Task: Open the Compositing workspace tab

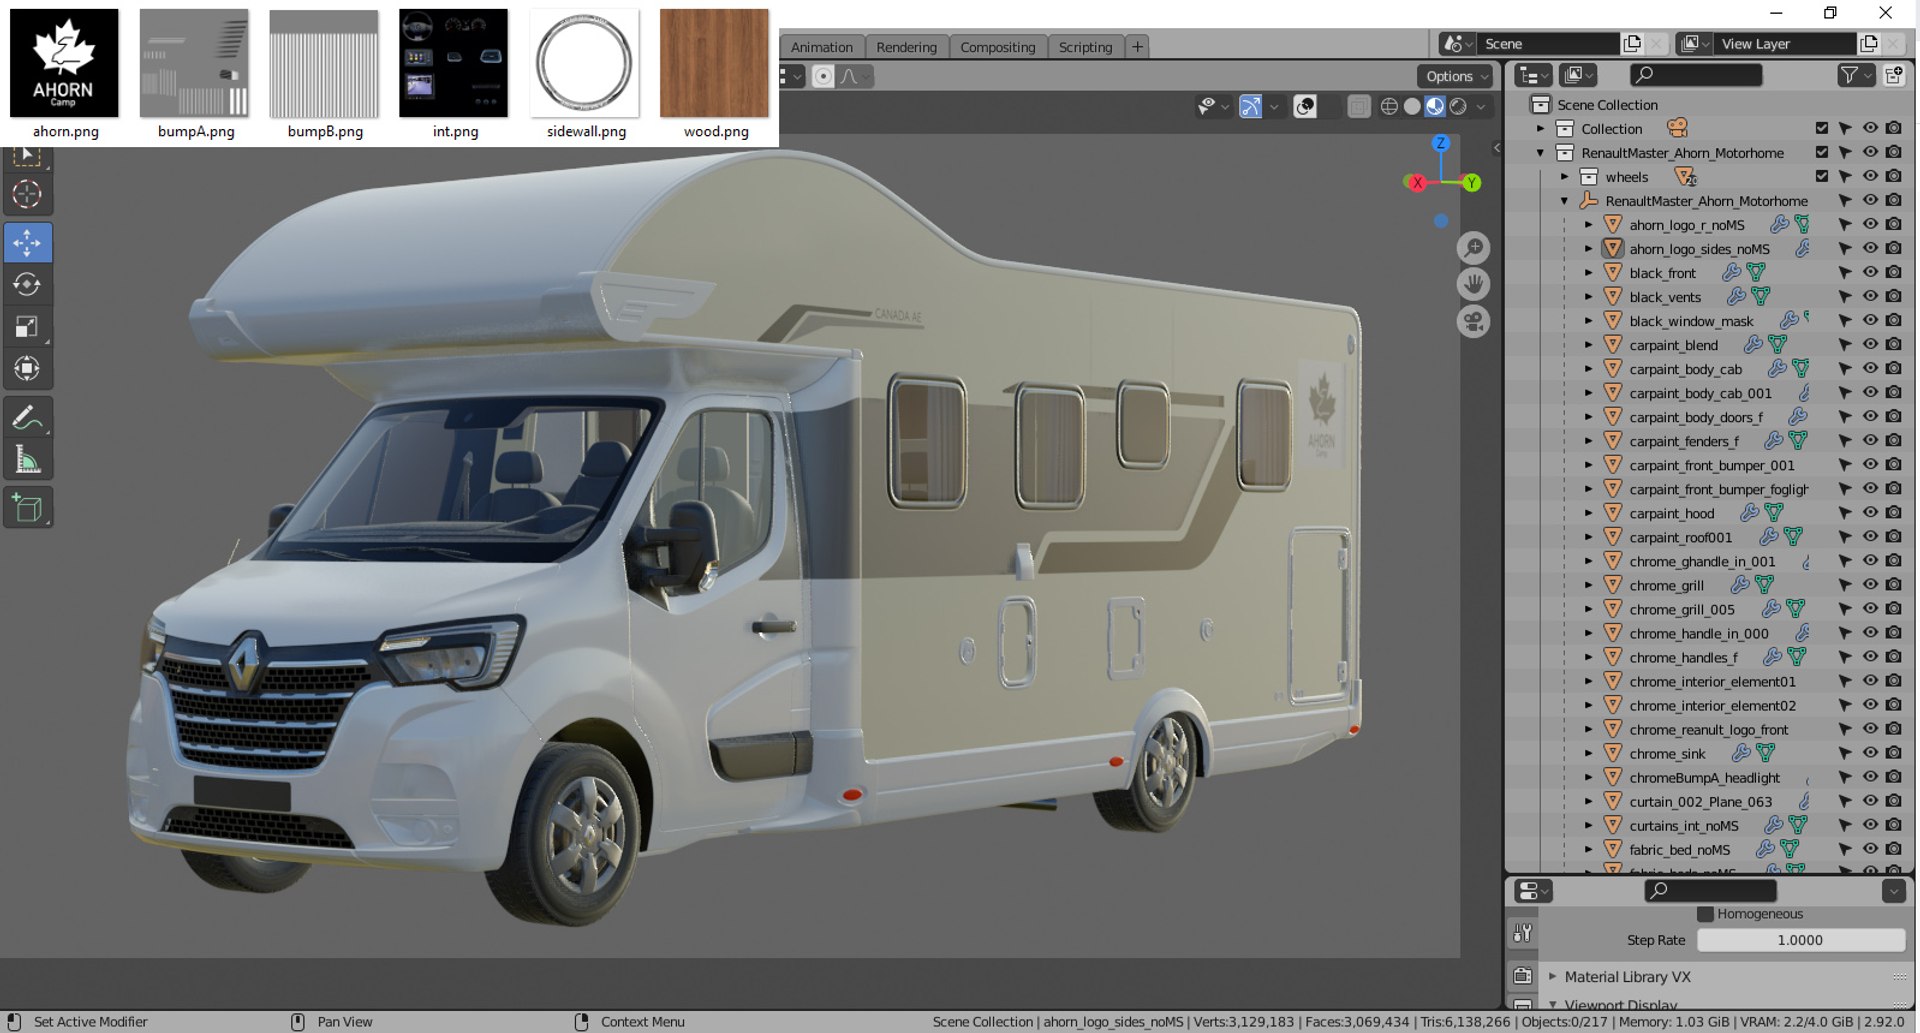Action: point(997,47)
